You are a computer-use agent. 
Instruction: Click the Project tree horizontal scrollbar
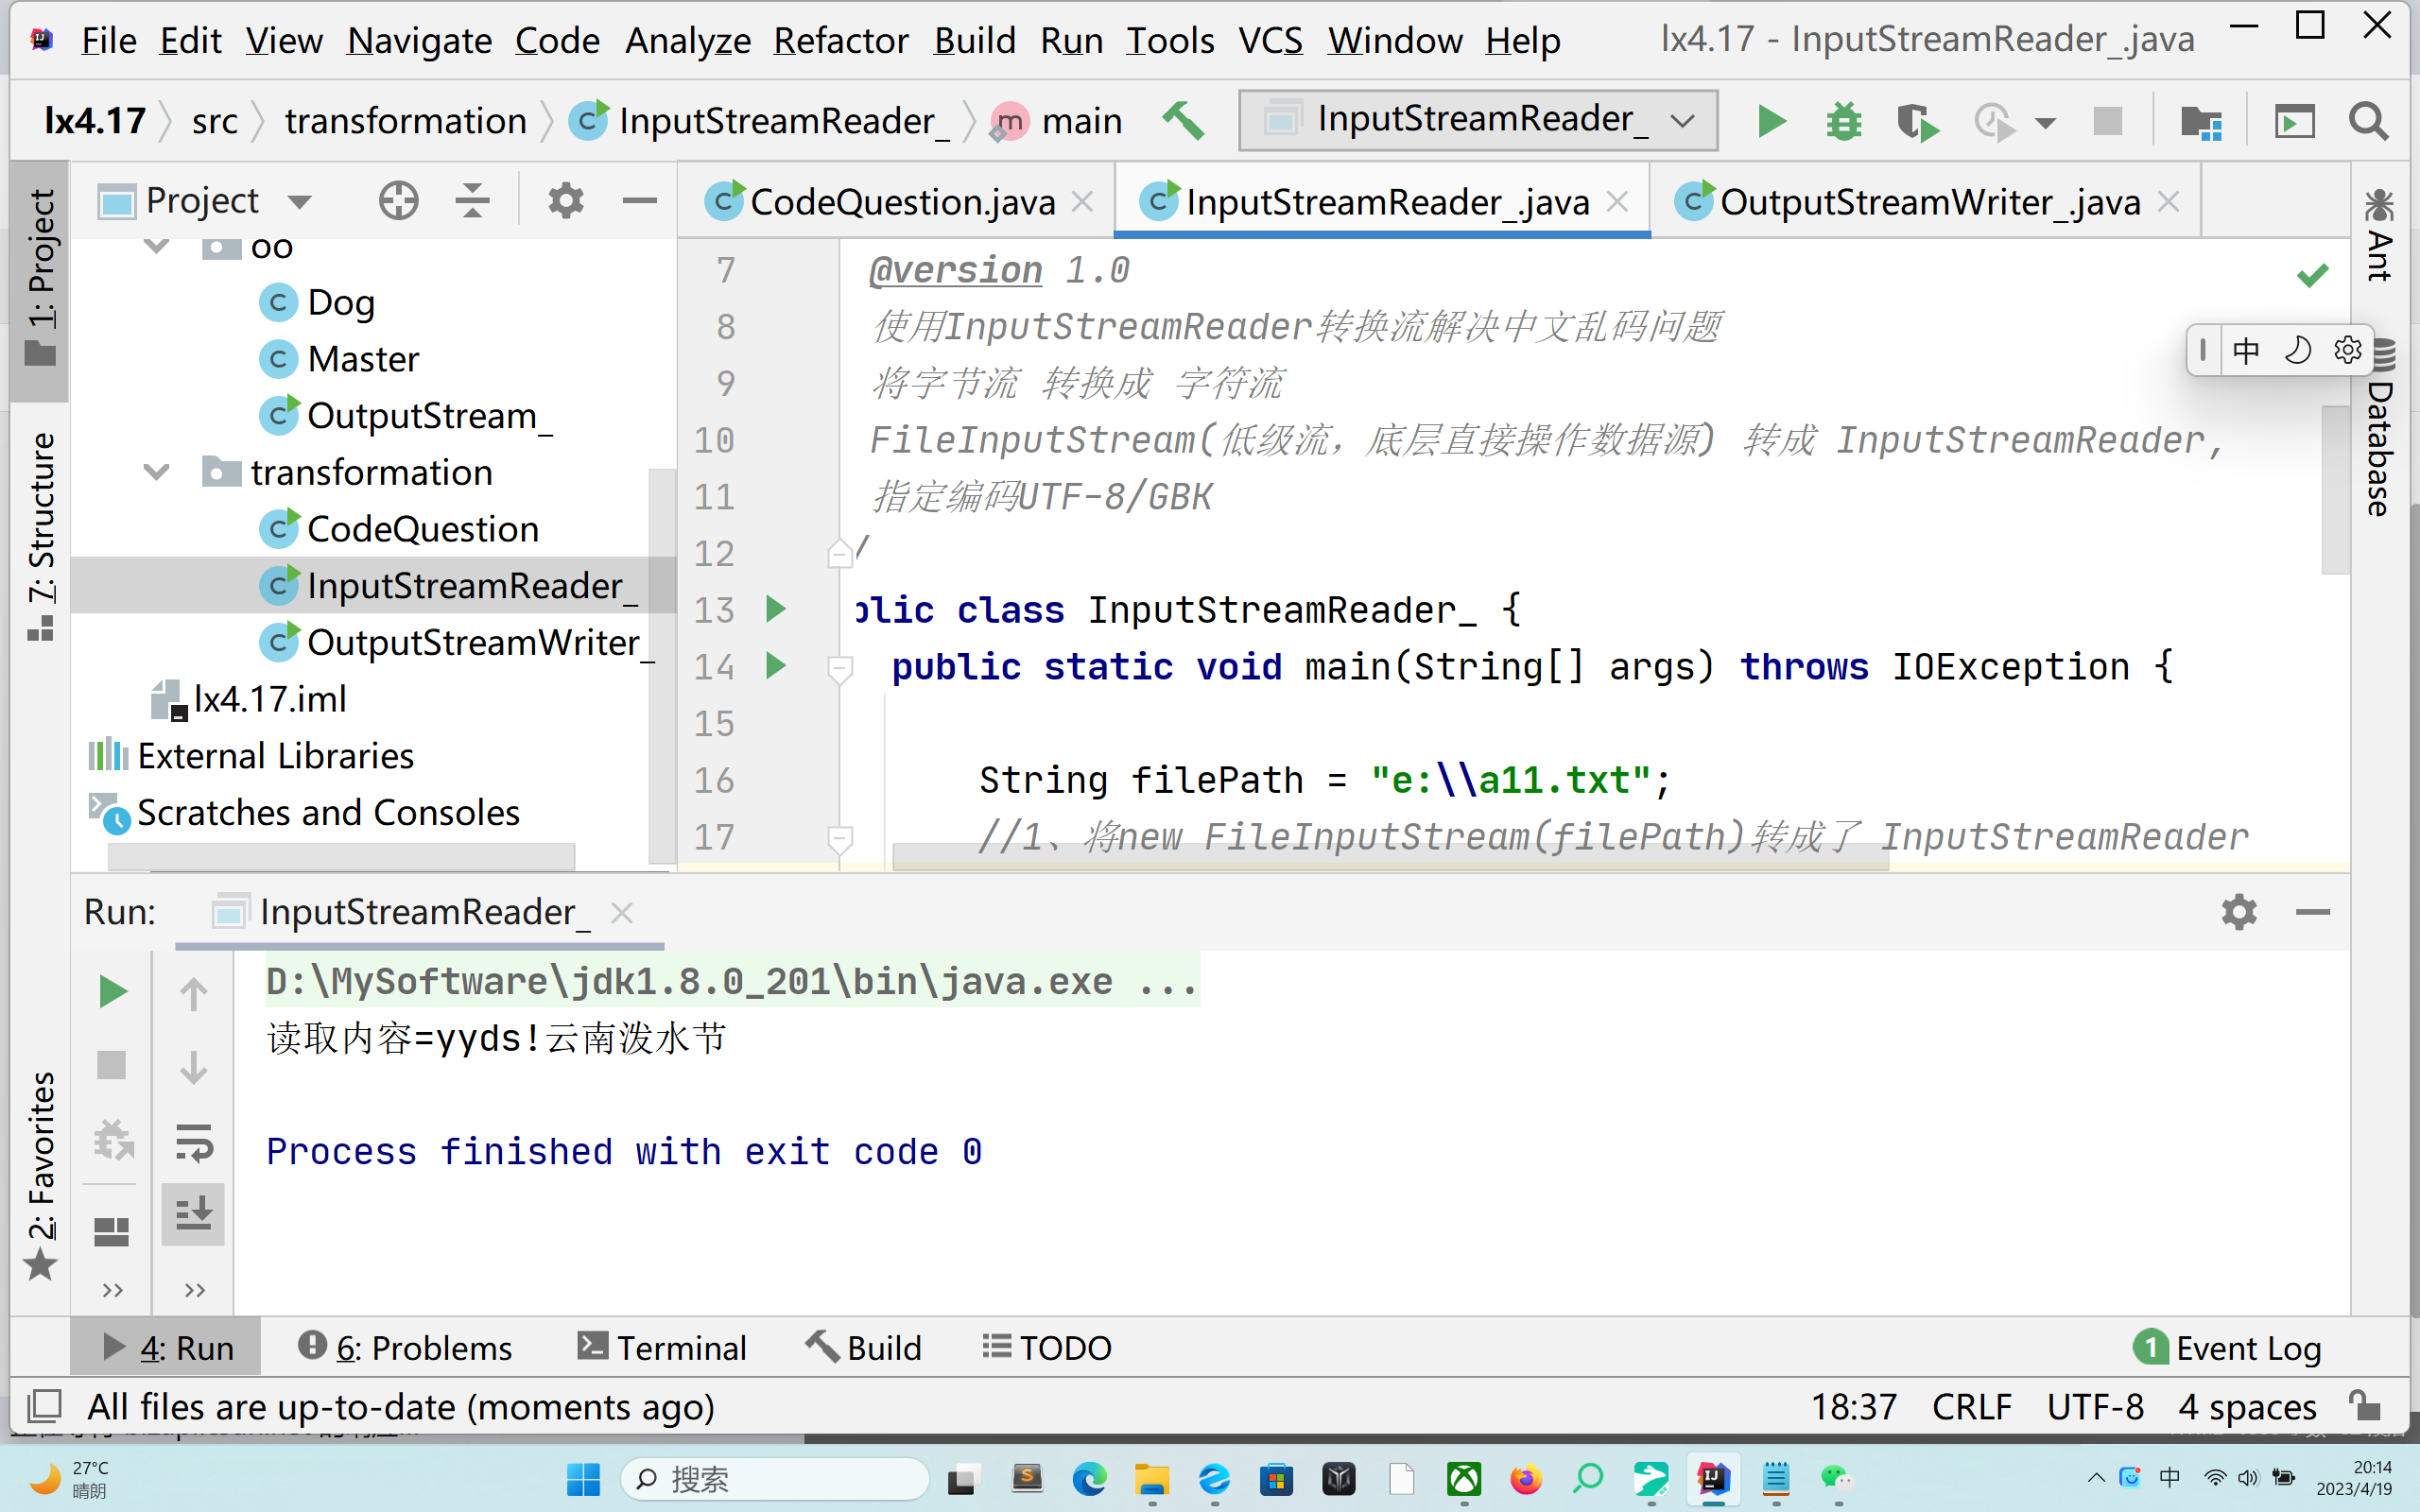[341, 856]
